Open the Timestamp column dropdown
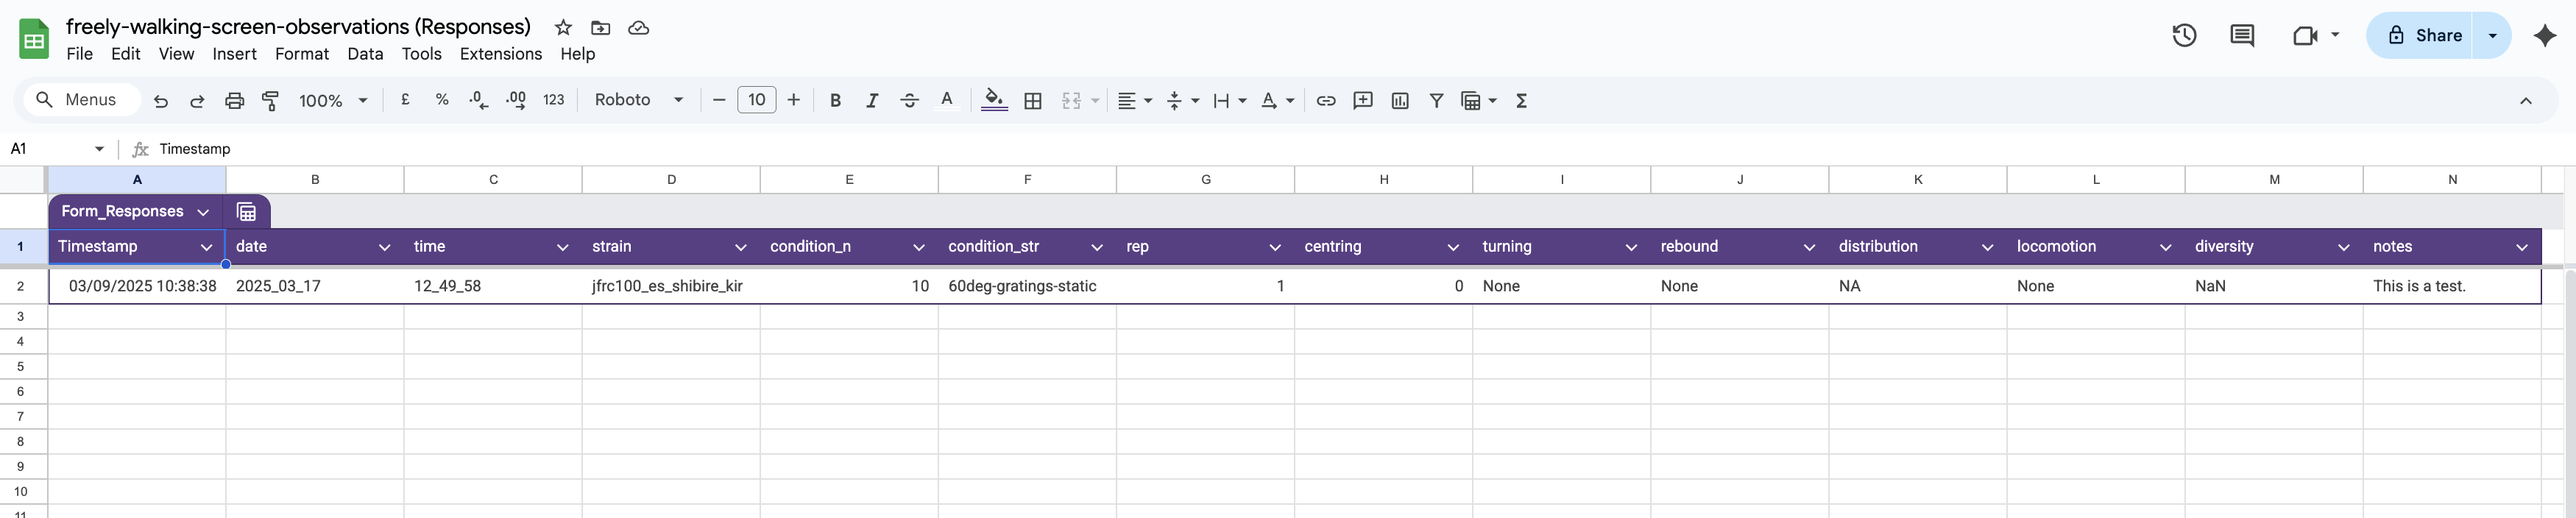Screen dimensions: 2576x518 point(206,247)
